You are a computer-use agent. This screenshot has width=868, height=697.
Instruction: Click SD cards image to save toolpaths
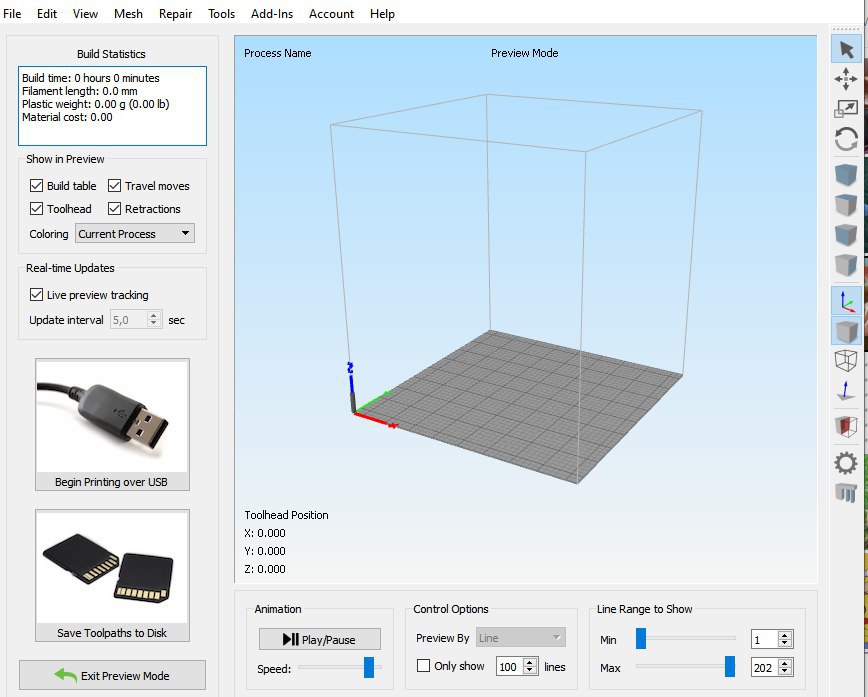pyautogui.click(x=112, y=567)
